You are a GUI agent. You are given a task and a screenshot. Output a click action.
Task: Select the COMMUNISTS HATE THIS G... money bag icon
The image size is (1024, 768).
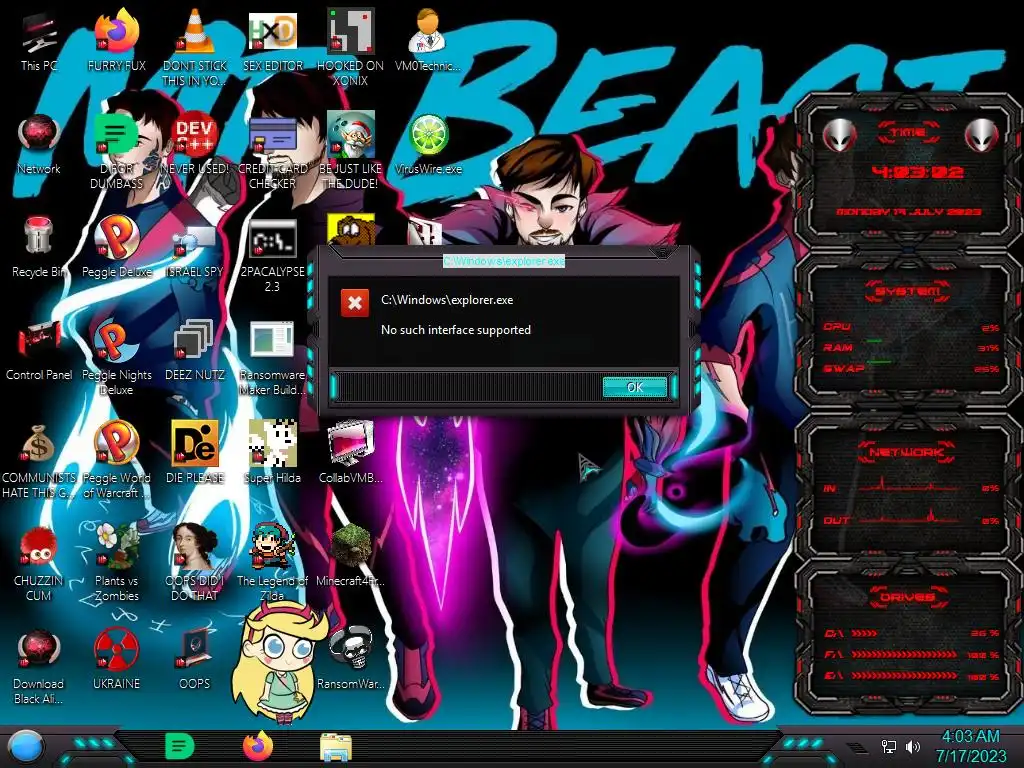pos(39,461)
